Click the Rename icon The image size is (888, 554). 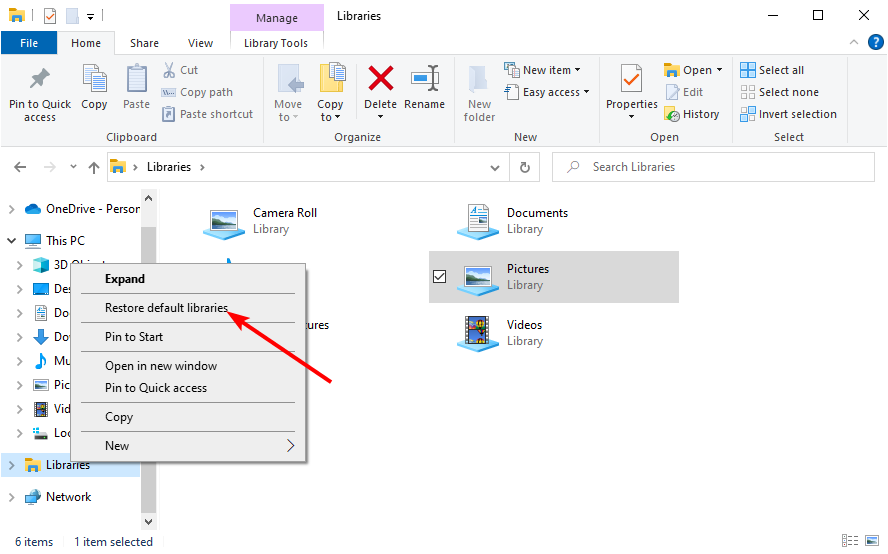(425, 78)
